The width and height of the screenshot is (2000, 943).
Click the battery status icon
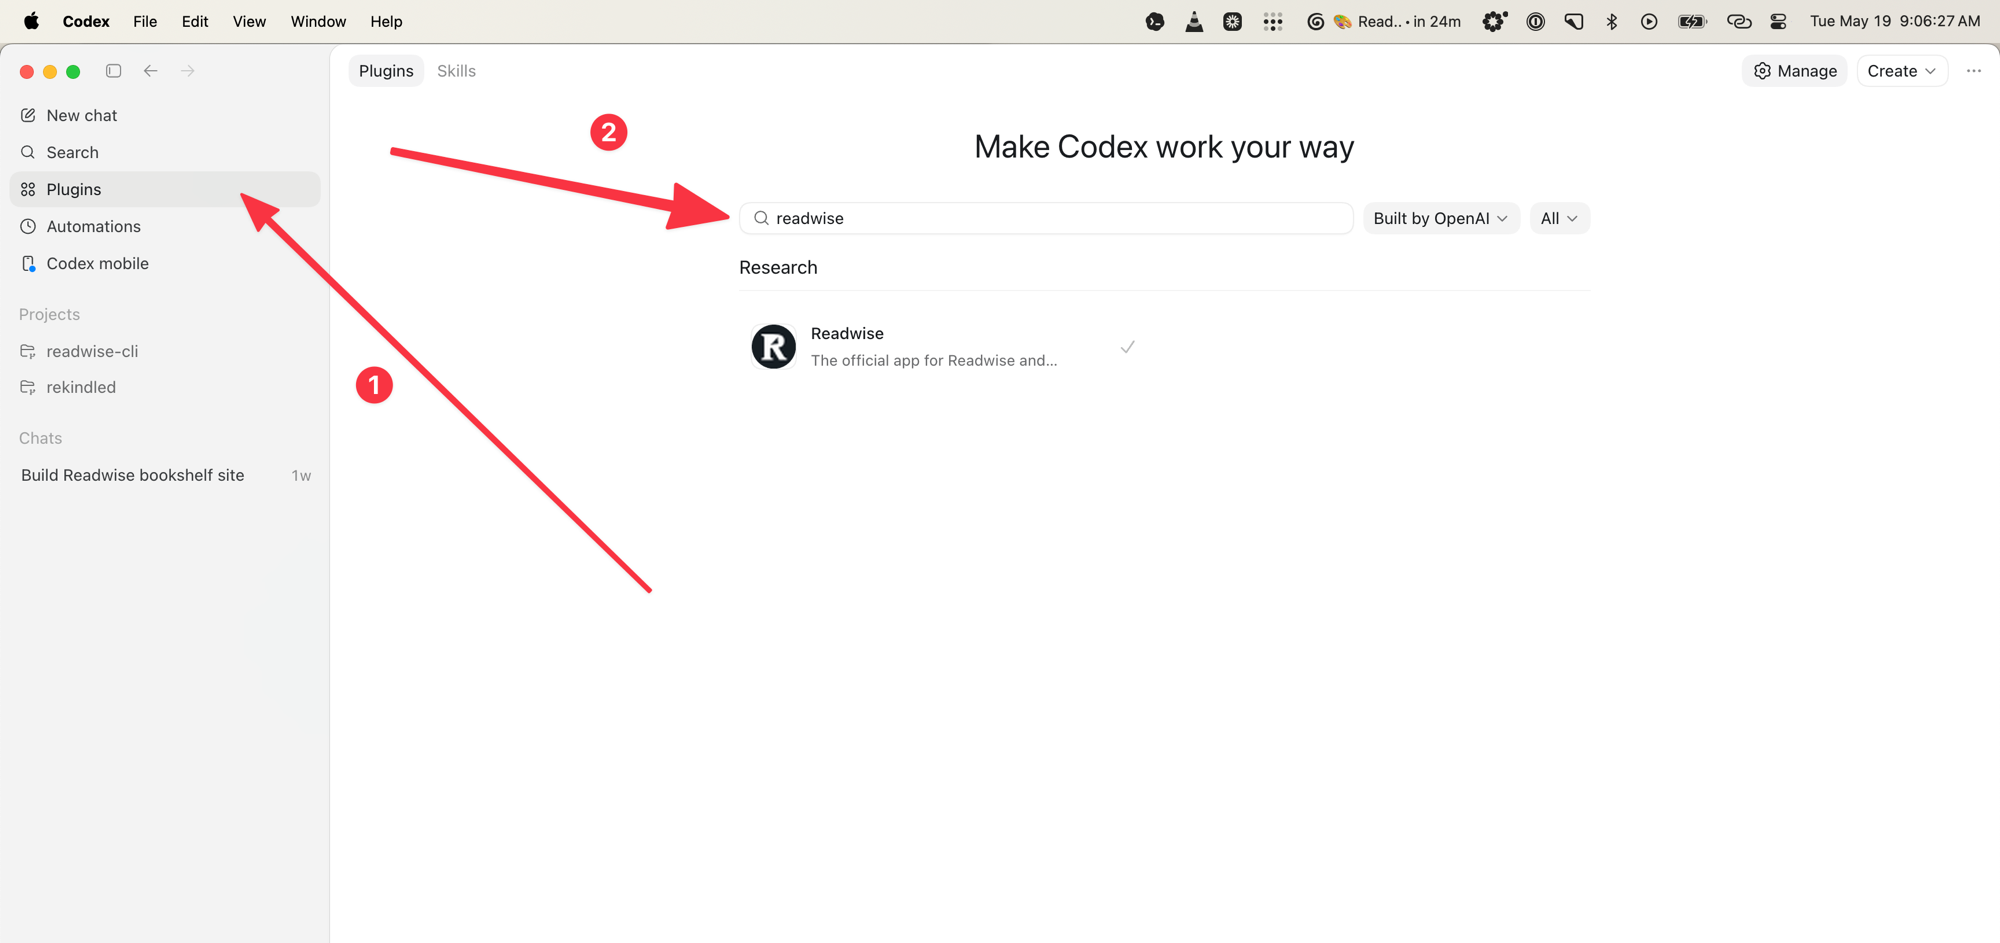(1692, 21)
